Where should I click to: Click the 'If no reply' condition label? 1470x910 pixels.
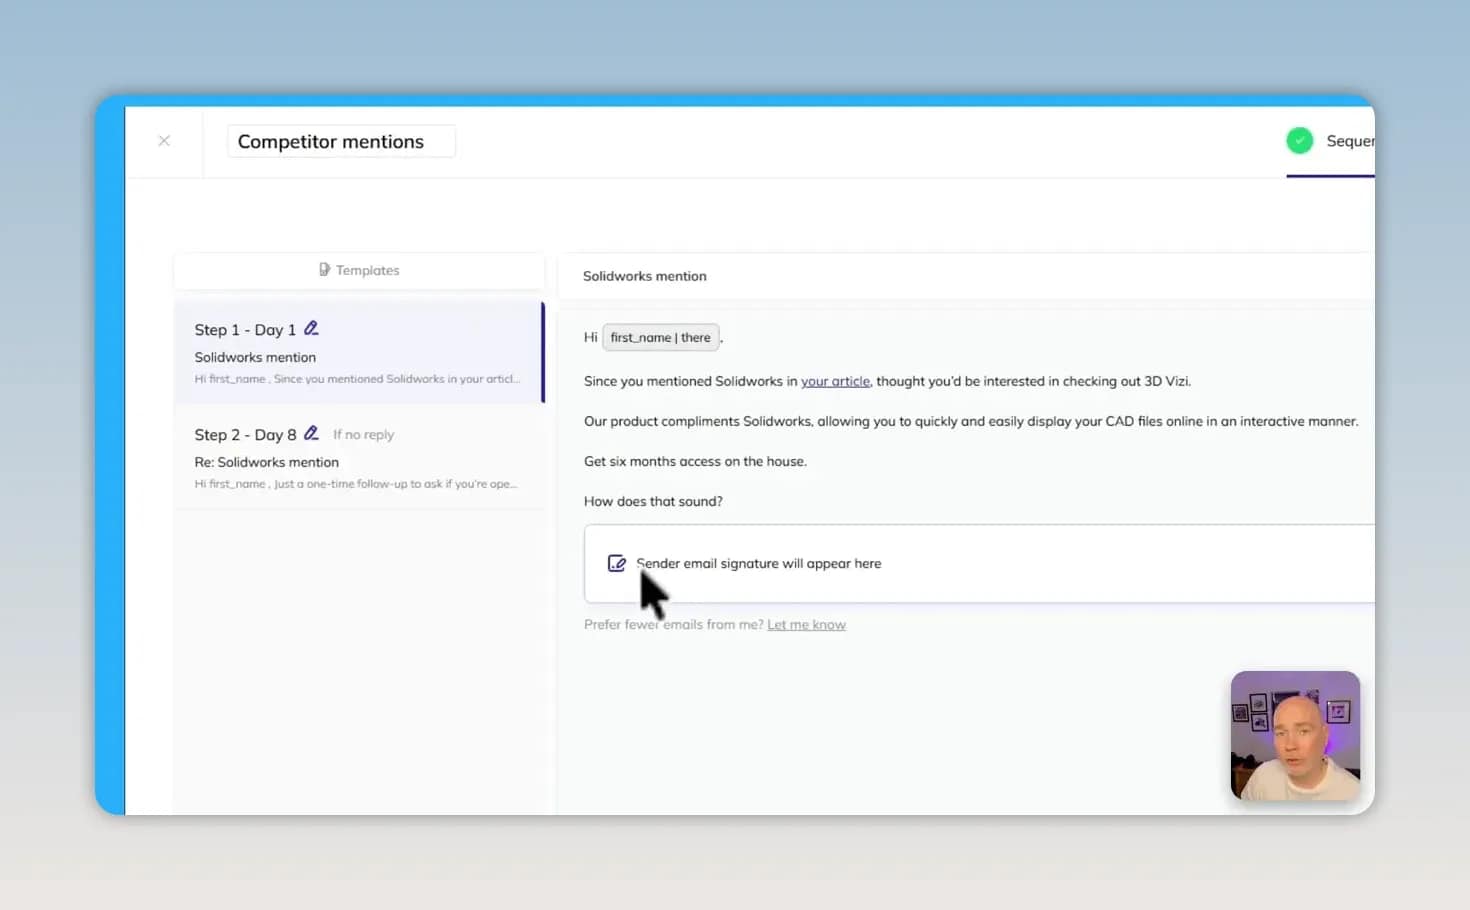363,435
